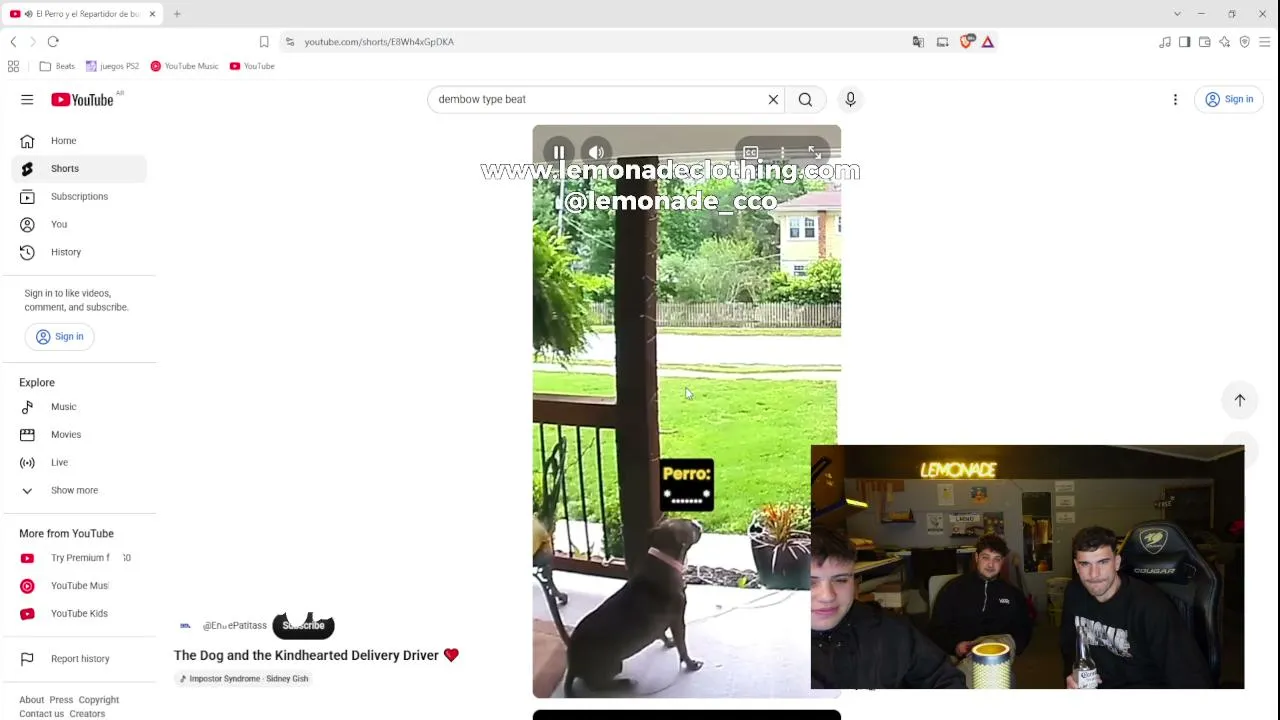Select Shorts in the sidebar
The image size is (1280, 720).
(x=79, y=169)
